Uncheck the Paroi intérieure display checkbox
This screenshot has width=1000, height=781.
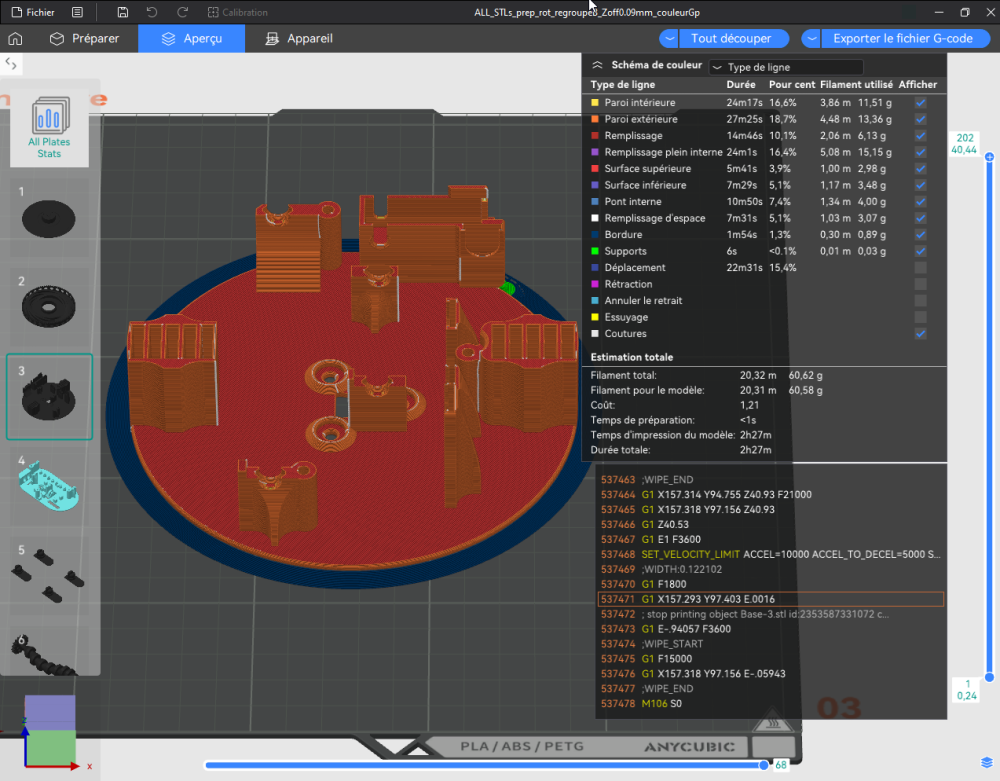[920, 103]
